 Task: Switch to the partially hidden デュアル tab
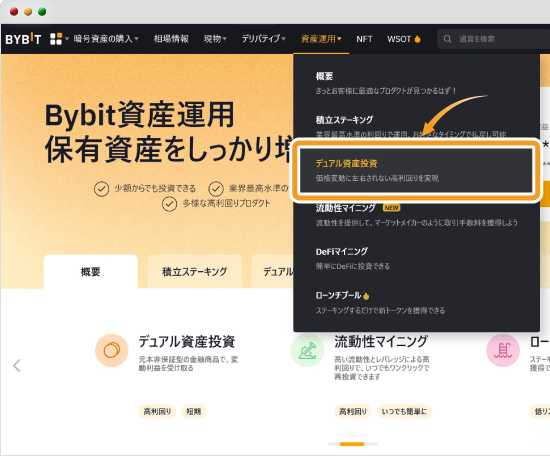click(x=273, y=272)
